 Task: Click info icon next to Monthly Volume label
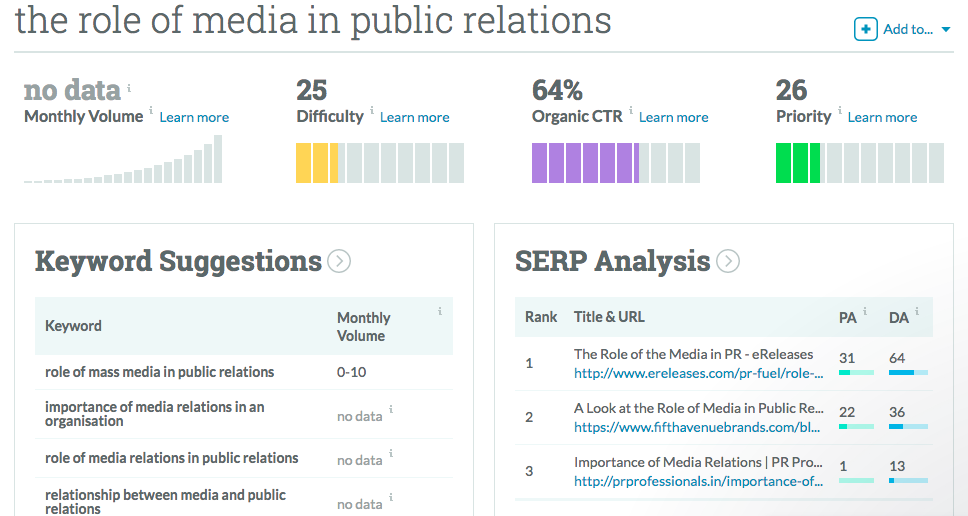(x=152, y=111)
